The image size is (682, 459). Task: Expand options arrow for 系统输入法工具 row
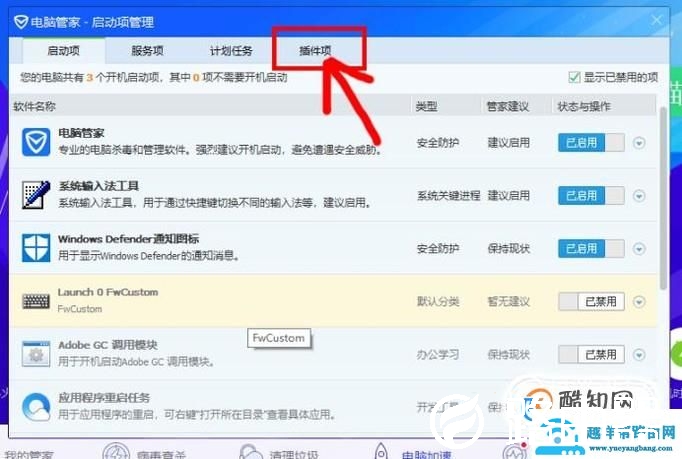tap(639, 196)
